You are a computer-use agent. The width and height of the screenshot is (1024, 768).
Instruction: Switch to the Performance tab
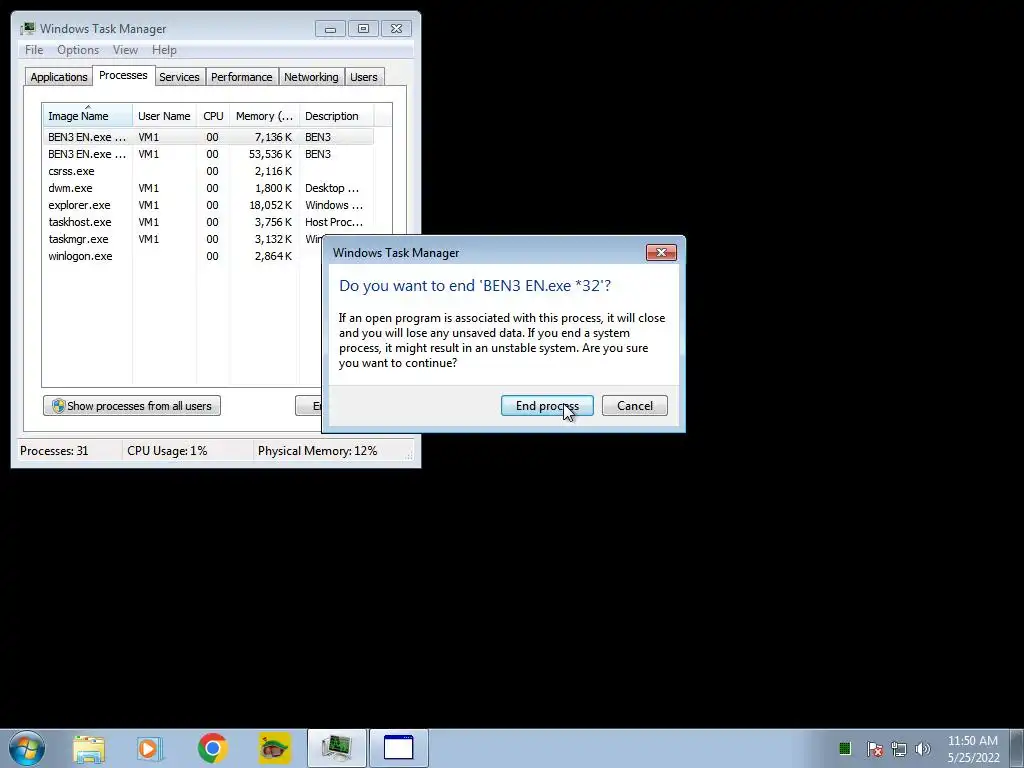coord(242,77)
